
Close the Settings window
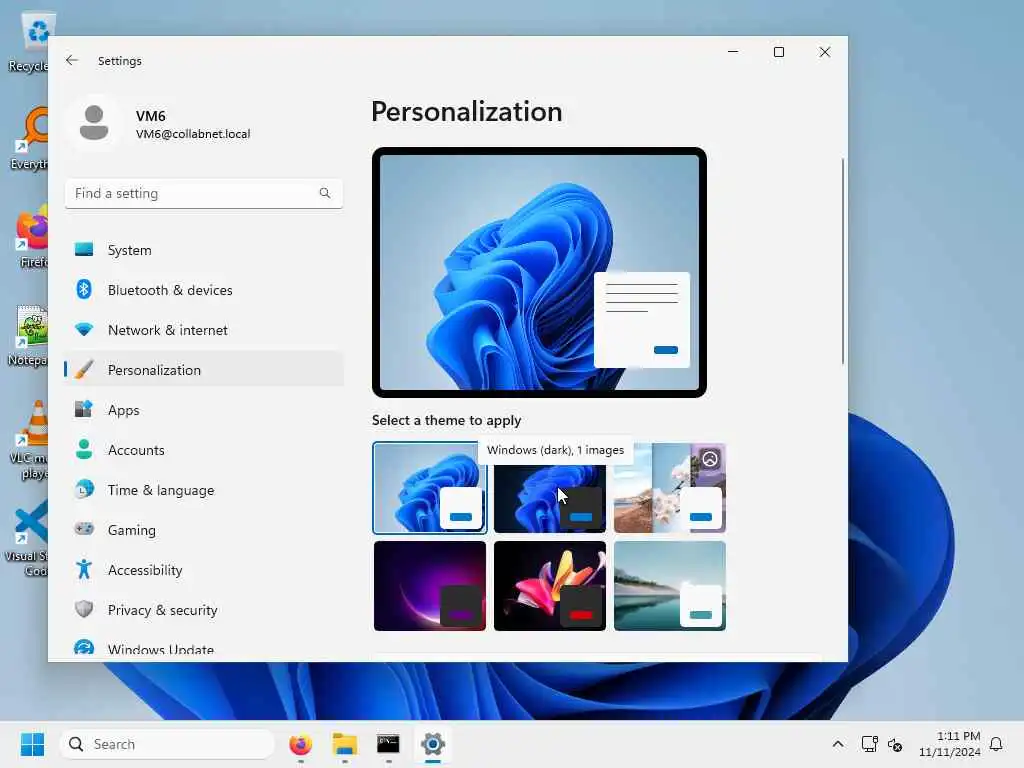coord(825,52)
